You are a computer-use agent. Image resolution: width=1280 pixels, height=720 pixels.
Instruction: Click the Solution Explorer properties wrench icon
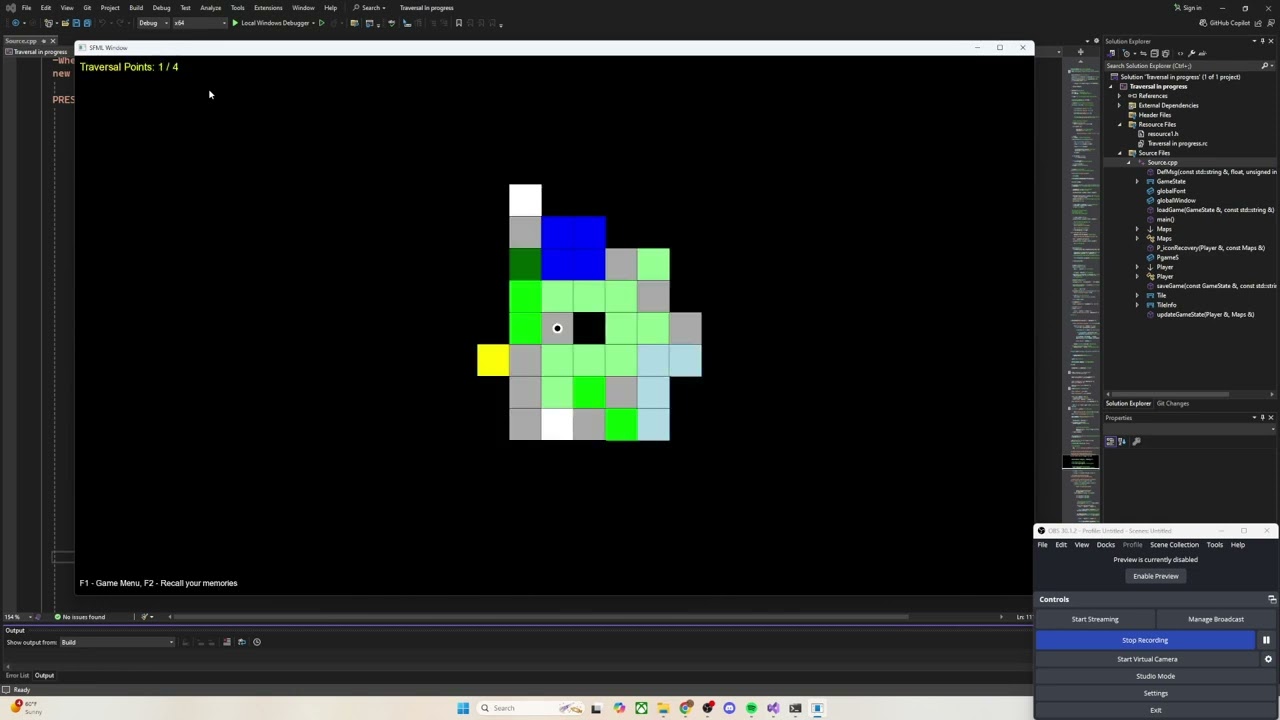[x=1191, y=53]
